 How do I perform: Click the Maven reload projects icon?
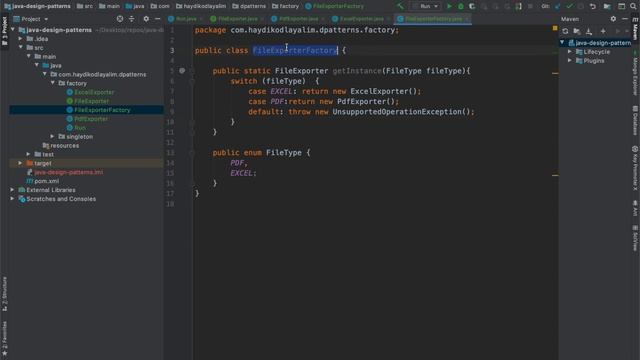click(x=565, y=31)
